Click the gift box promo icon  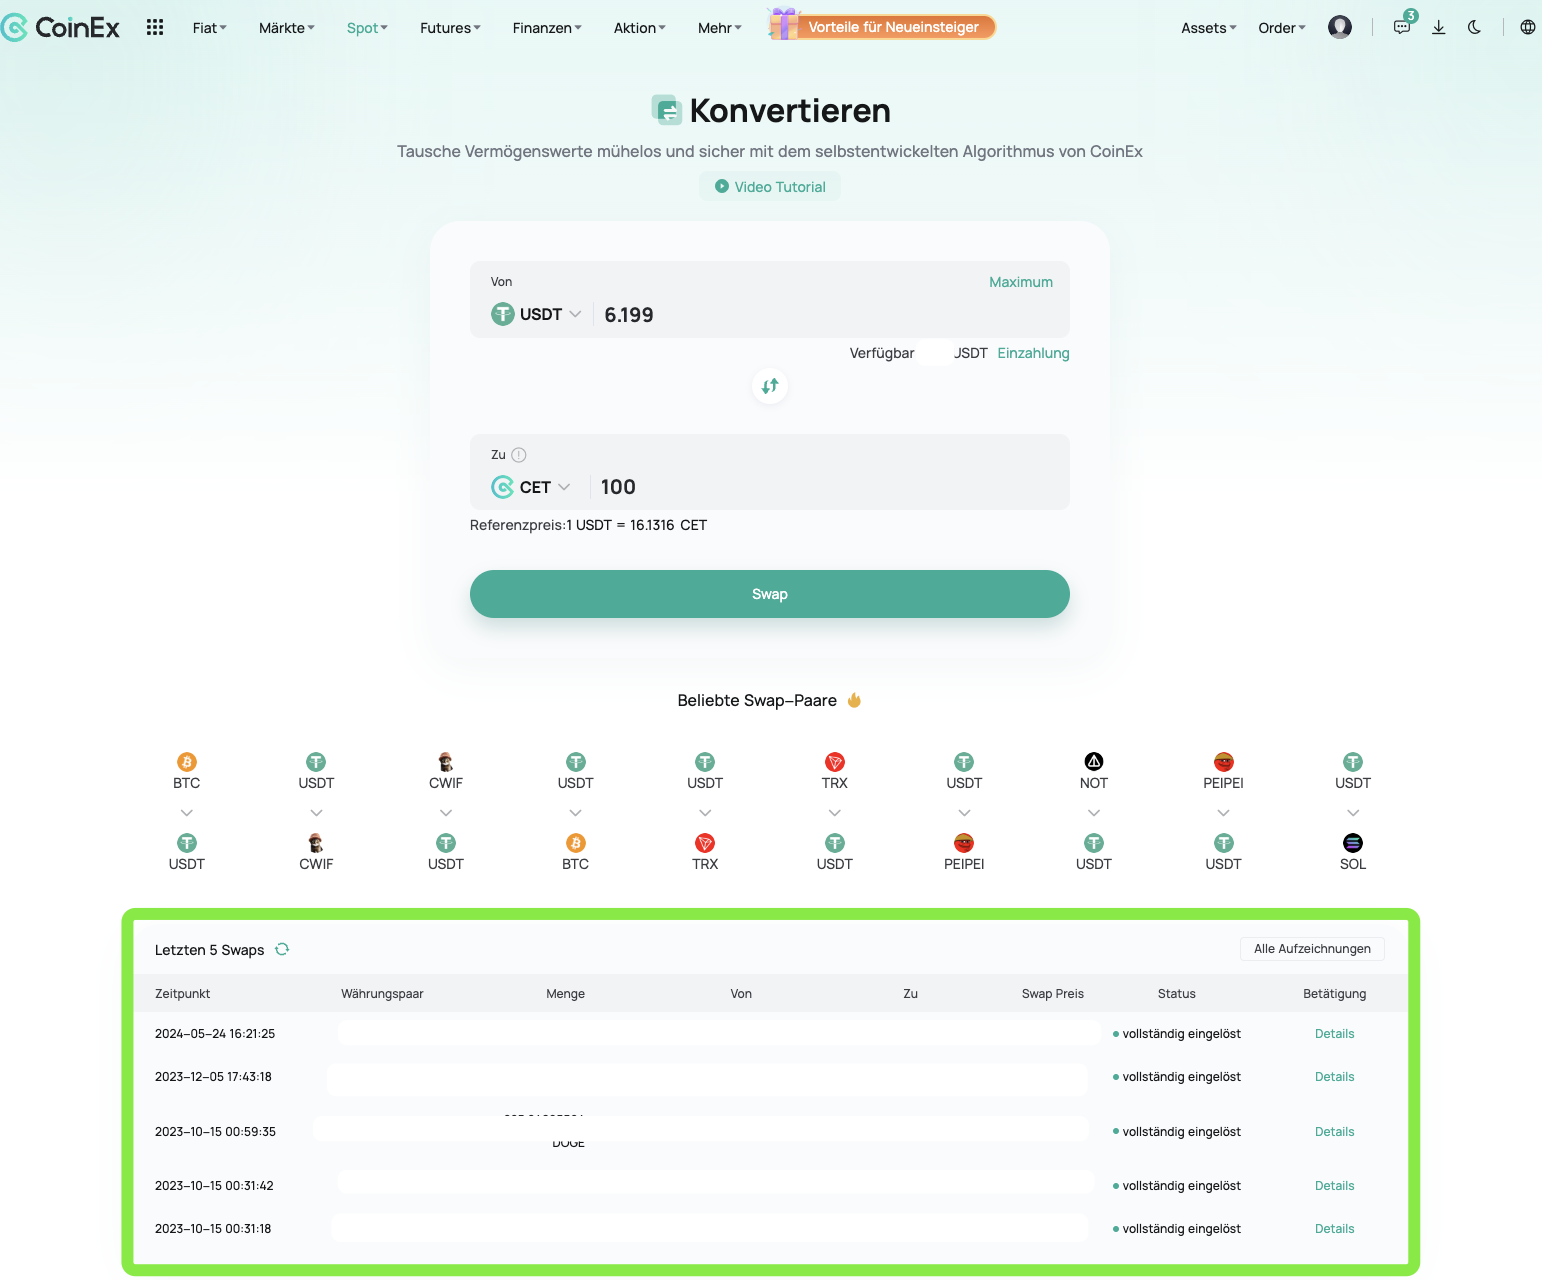click(x=784, y=24)
